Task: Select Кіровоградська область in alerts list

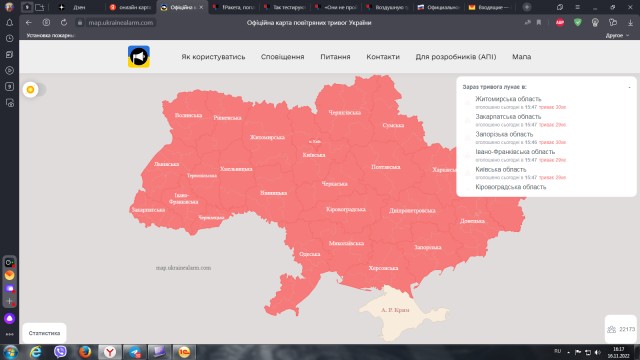Action: 511,187
